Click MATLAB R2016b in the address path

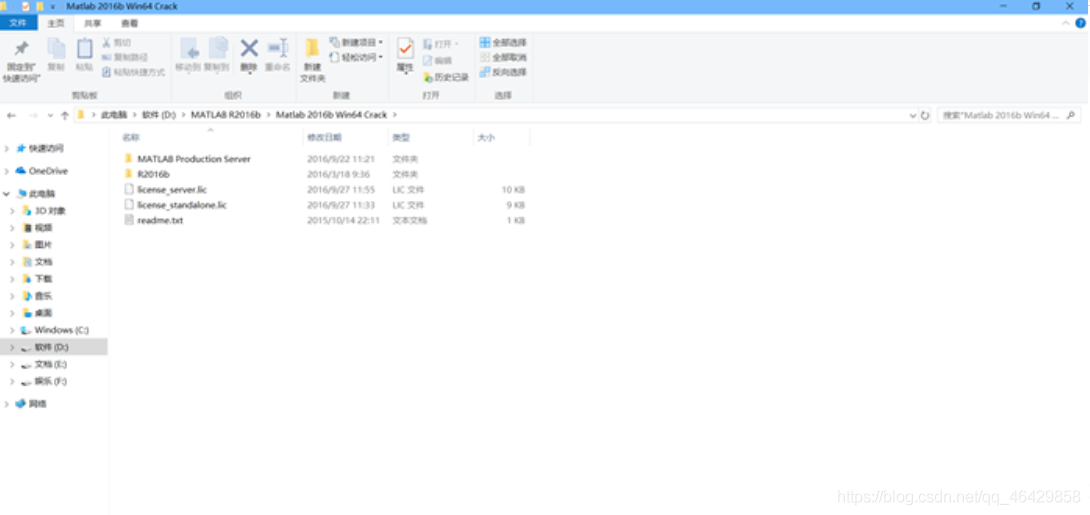225,115
